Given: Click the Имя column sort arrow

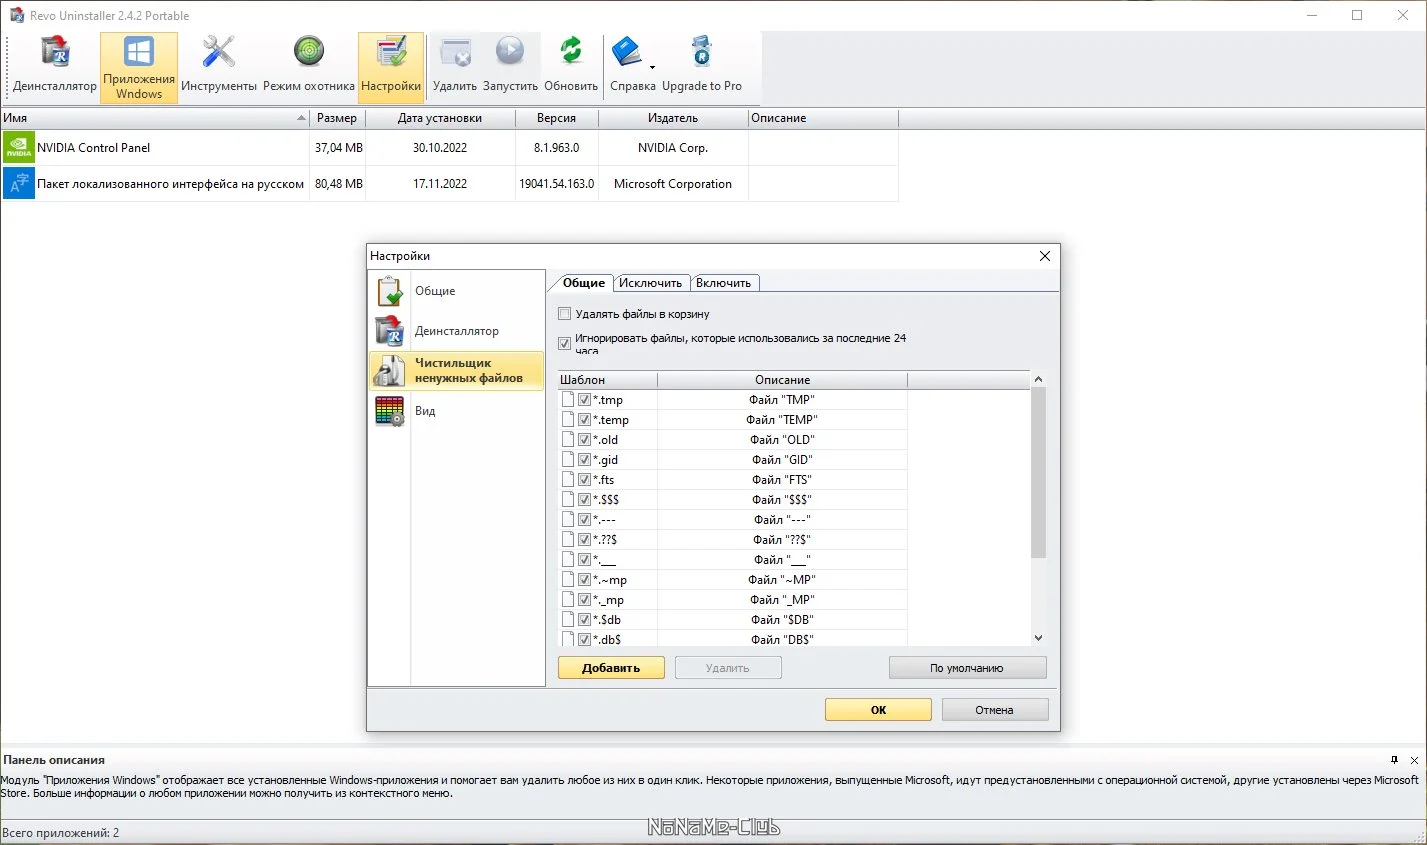Looking at the screenshot, I should click(301, 118).
